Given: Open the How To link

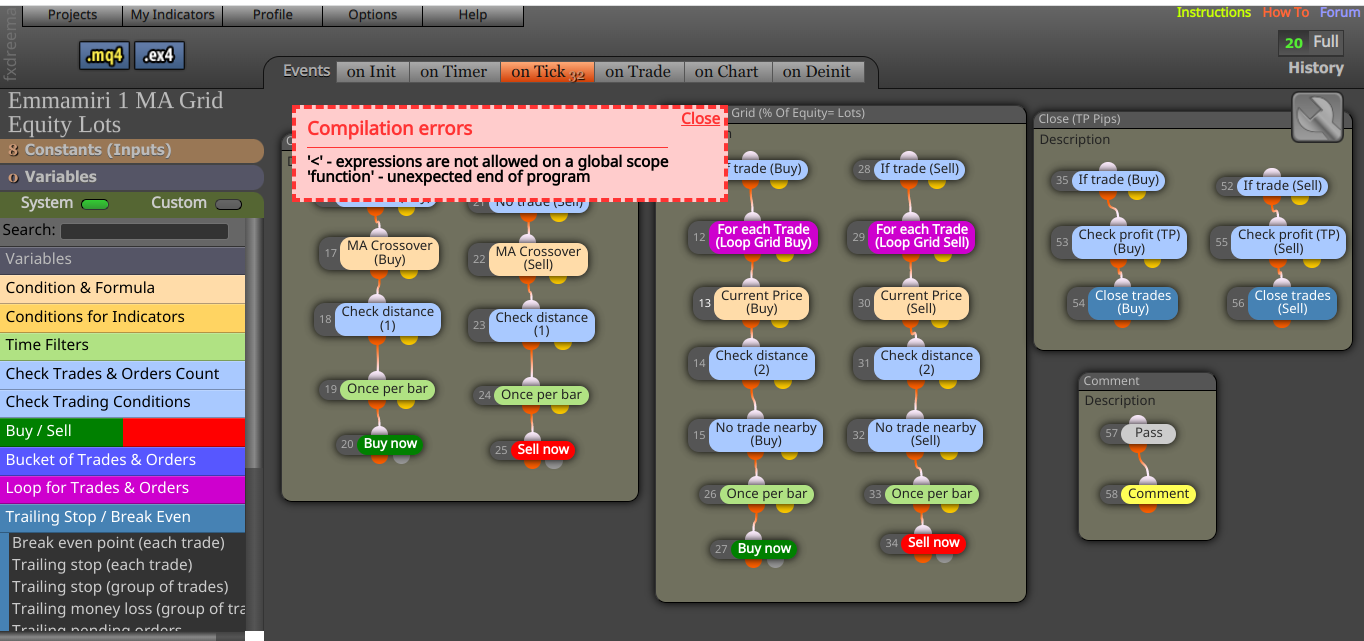Looking at the screenshot, I should click(1285, 13).
